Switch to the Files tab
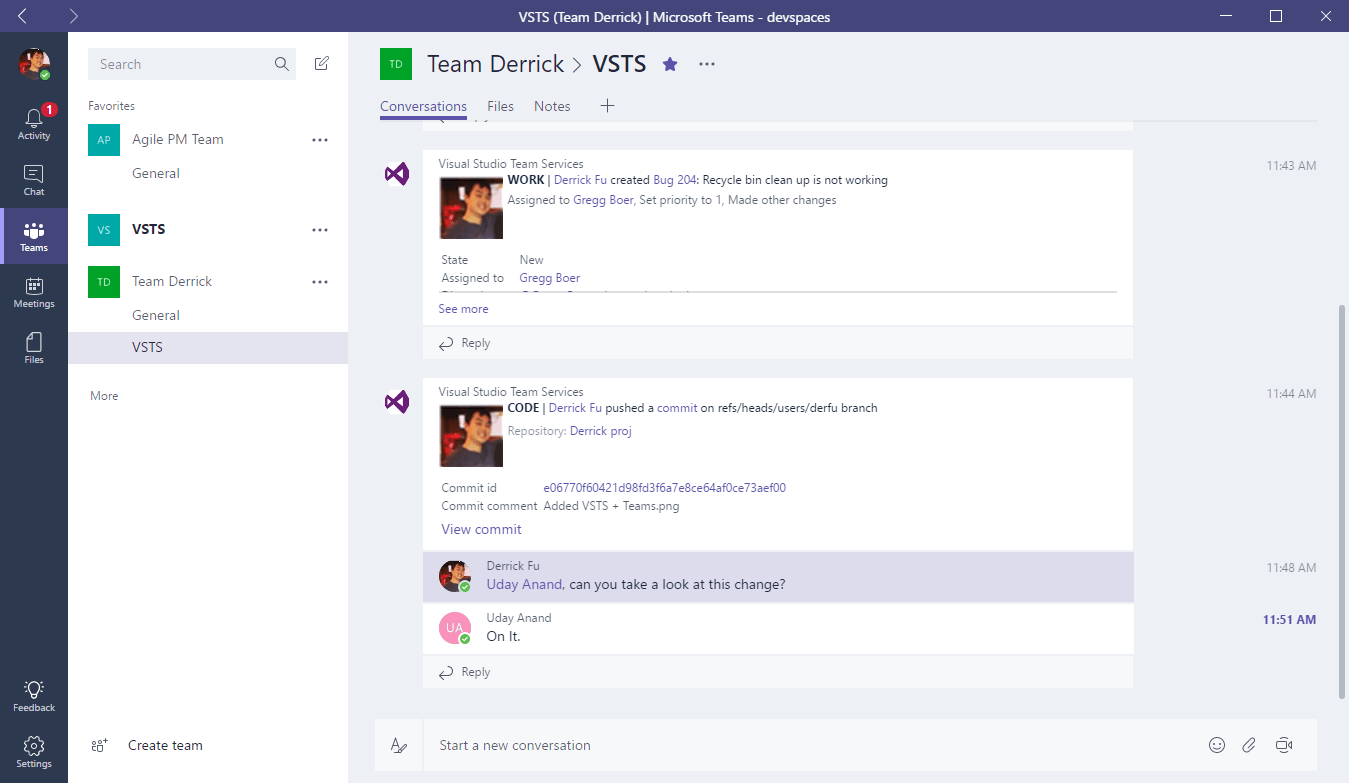Viewport: 1349px width, 783px height. point(500,106)
